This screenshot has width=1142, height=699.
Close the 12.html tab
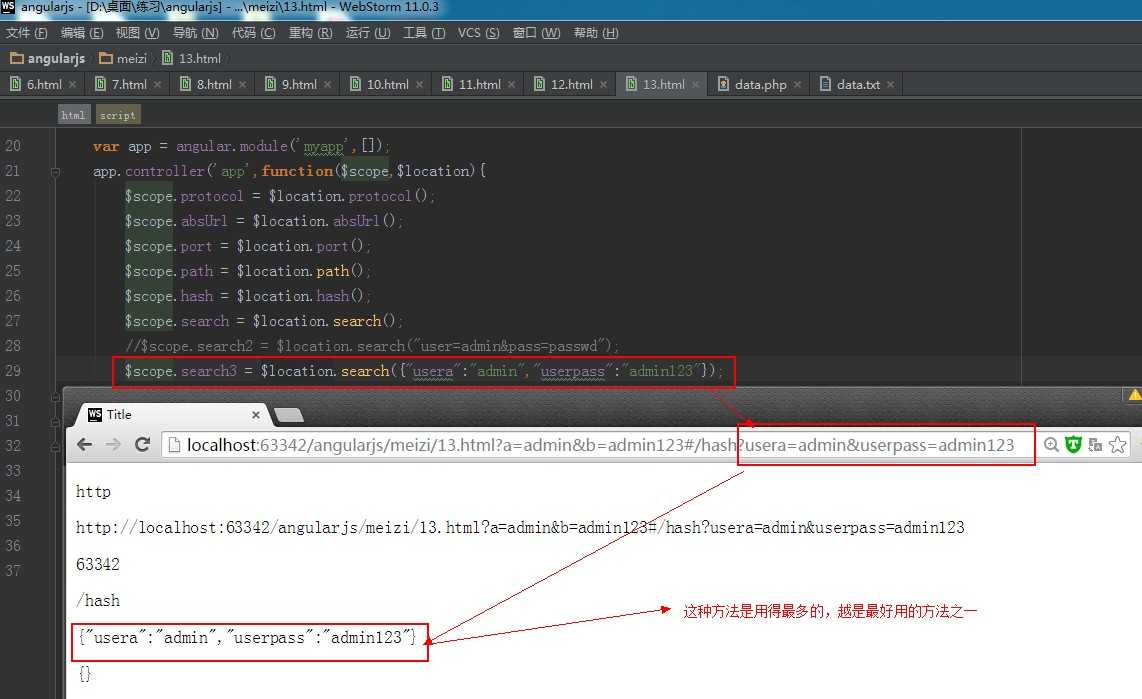point(603,84)
